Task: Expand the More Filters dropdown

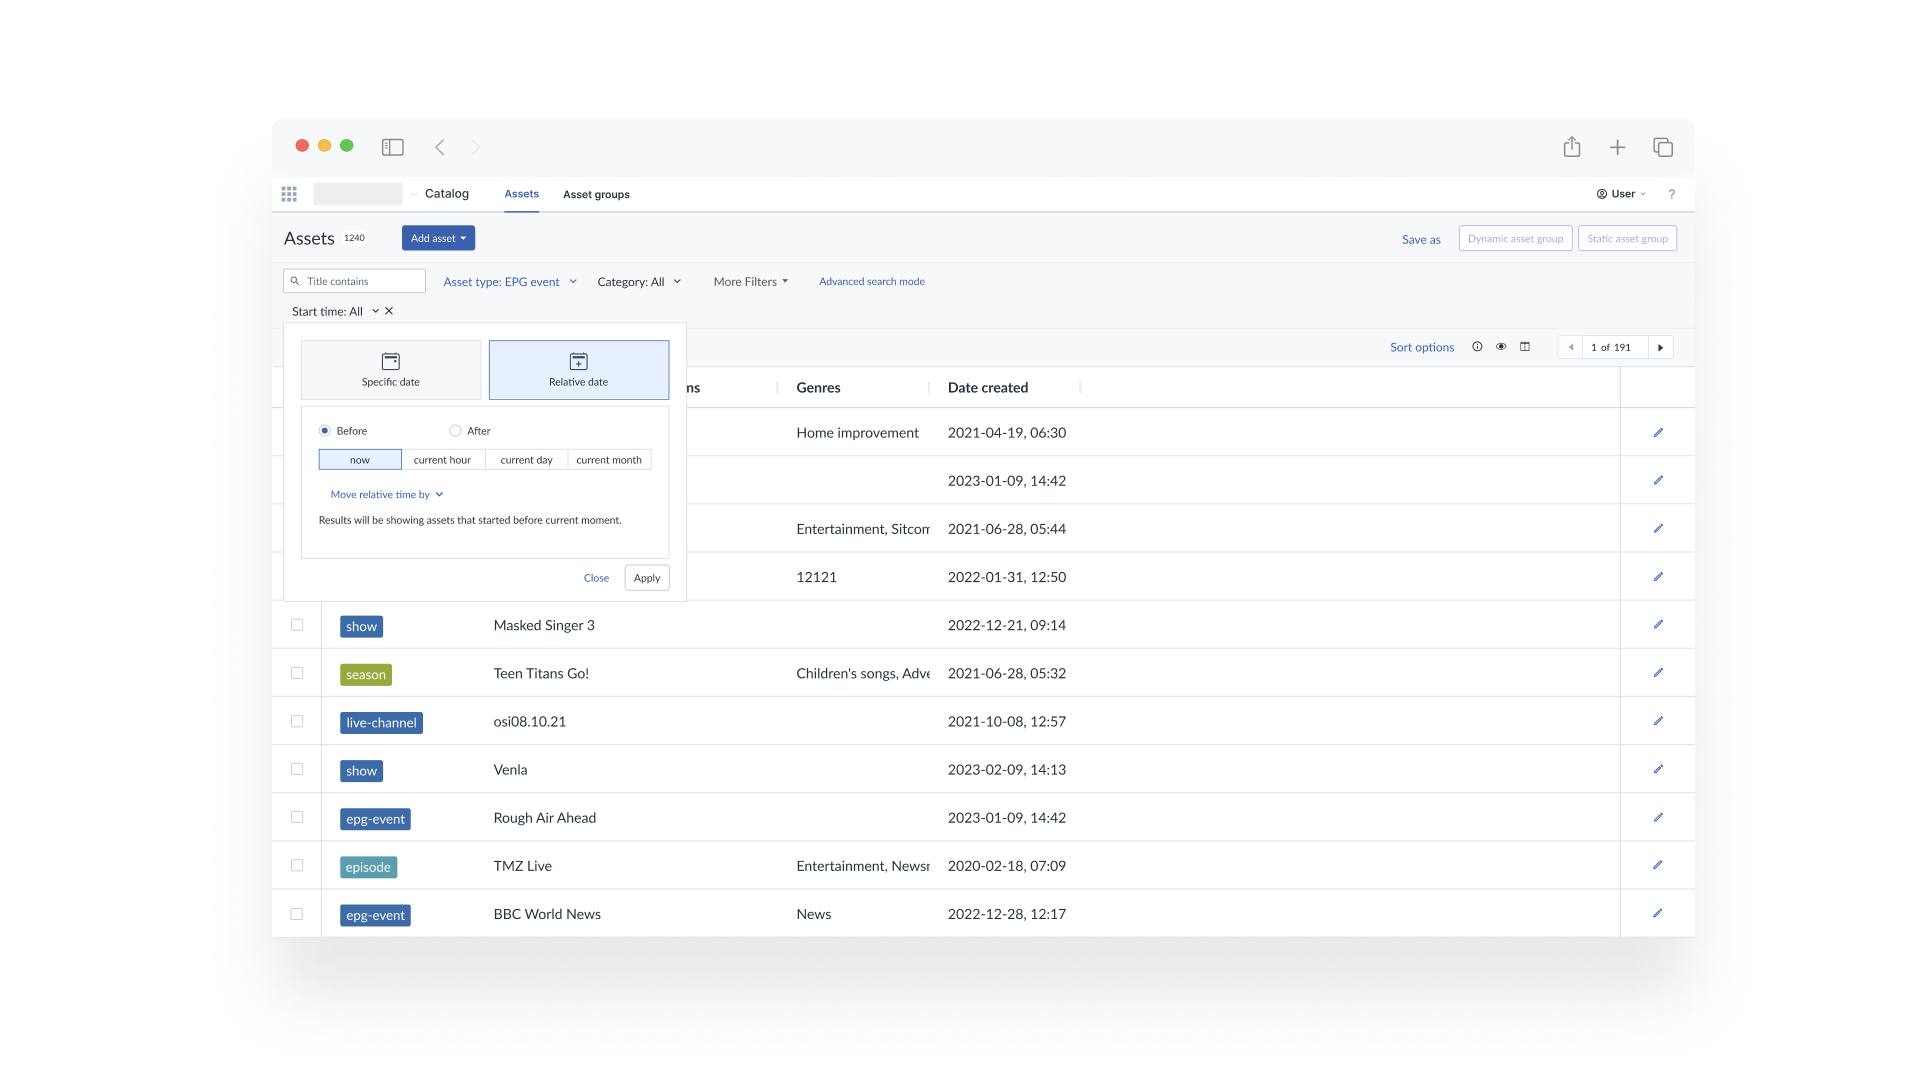Action: coord(748,281)
